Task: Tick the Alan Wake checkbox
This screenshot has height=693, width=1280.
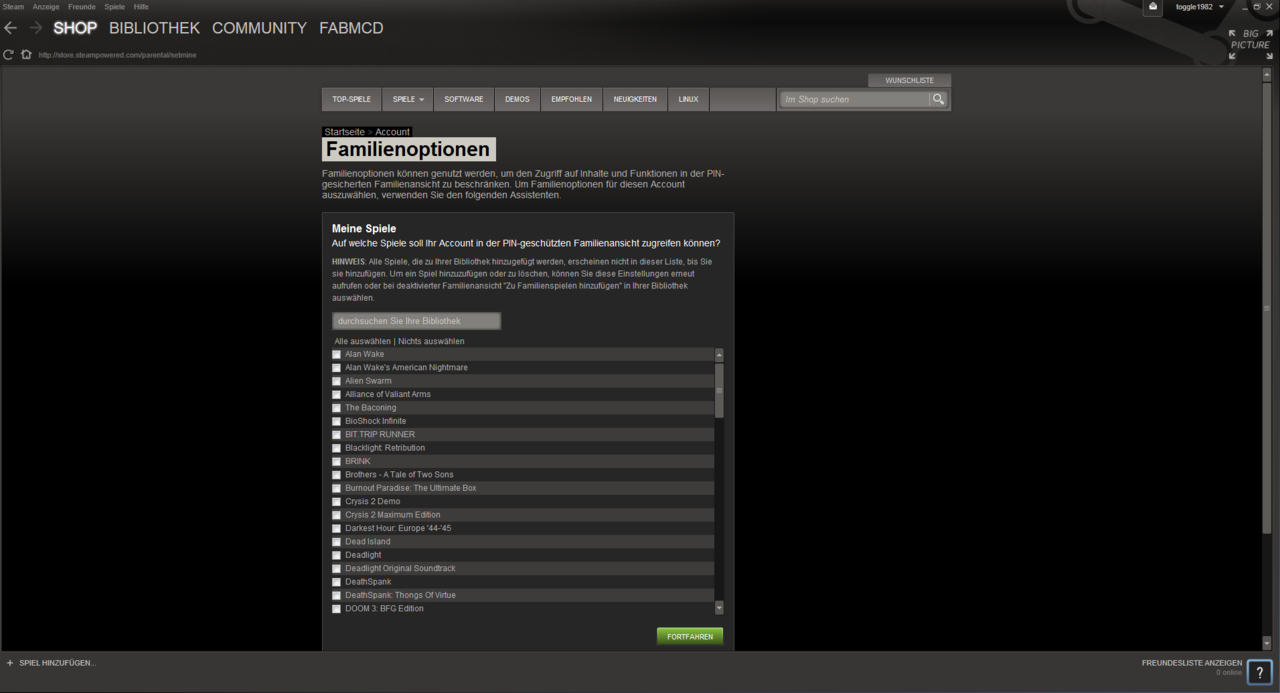Action: [337, 354]
